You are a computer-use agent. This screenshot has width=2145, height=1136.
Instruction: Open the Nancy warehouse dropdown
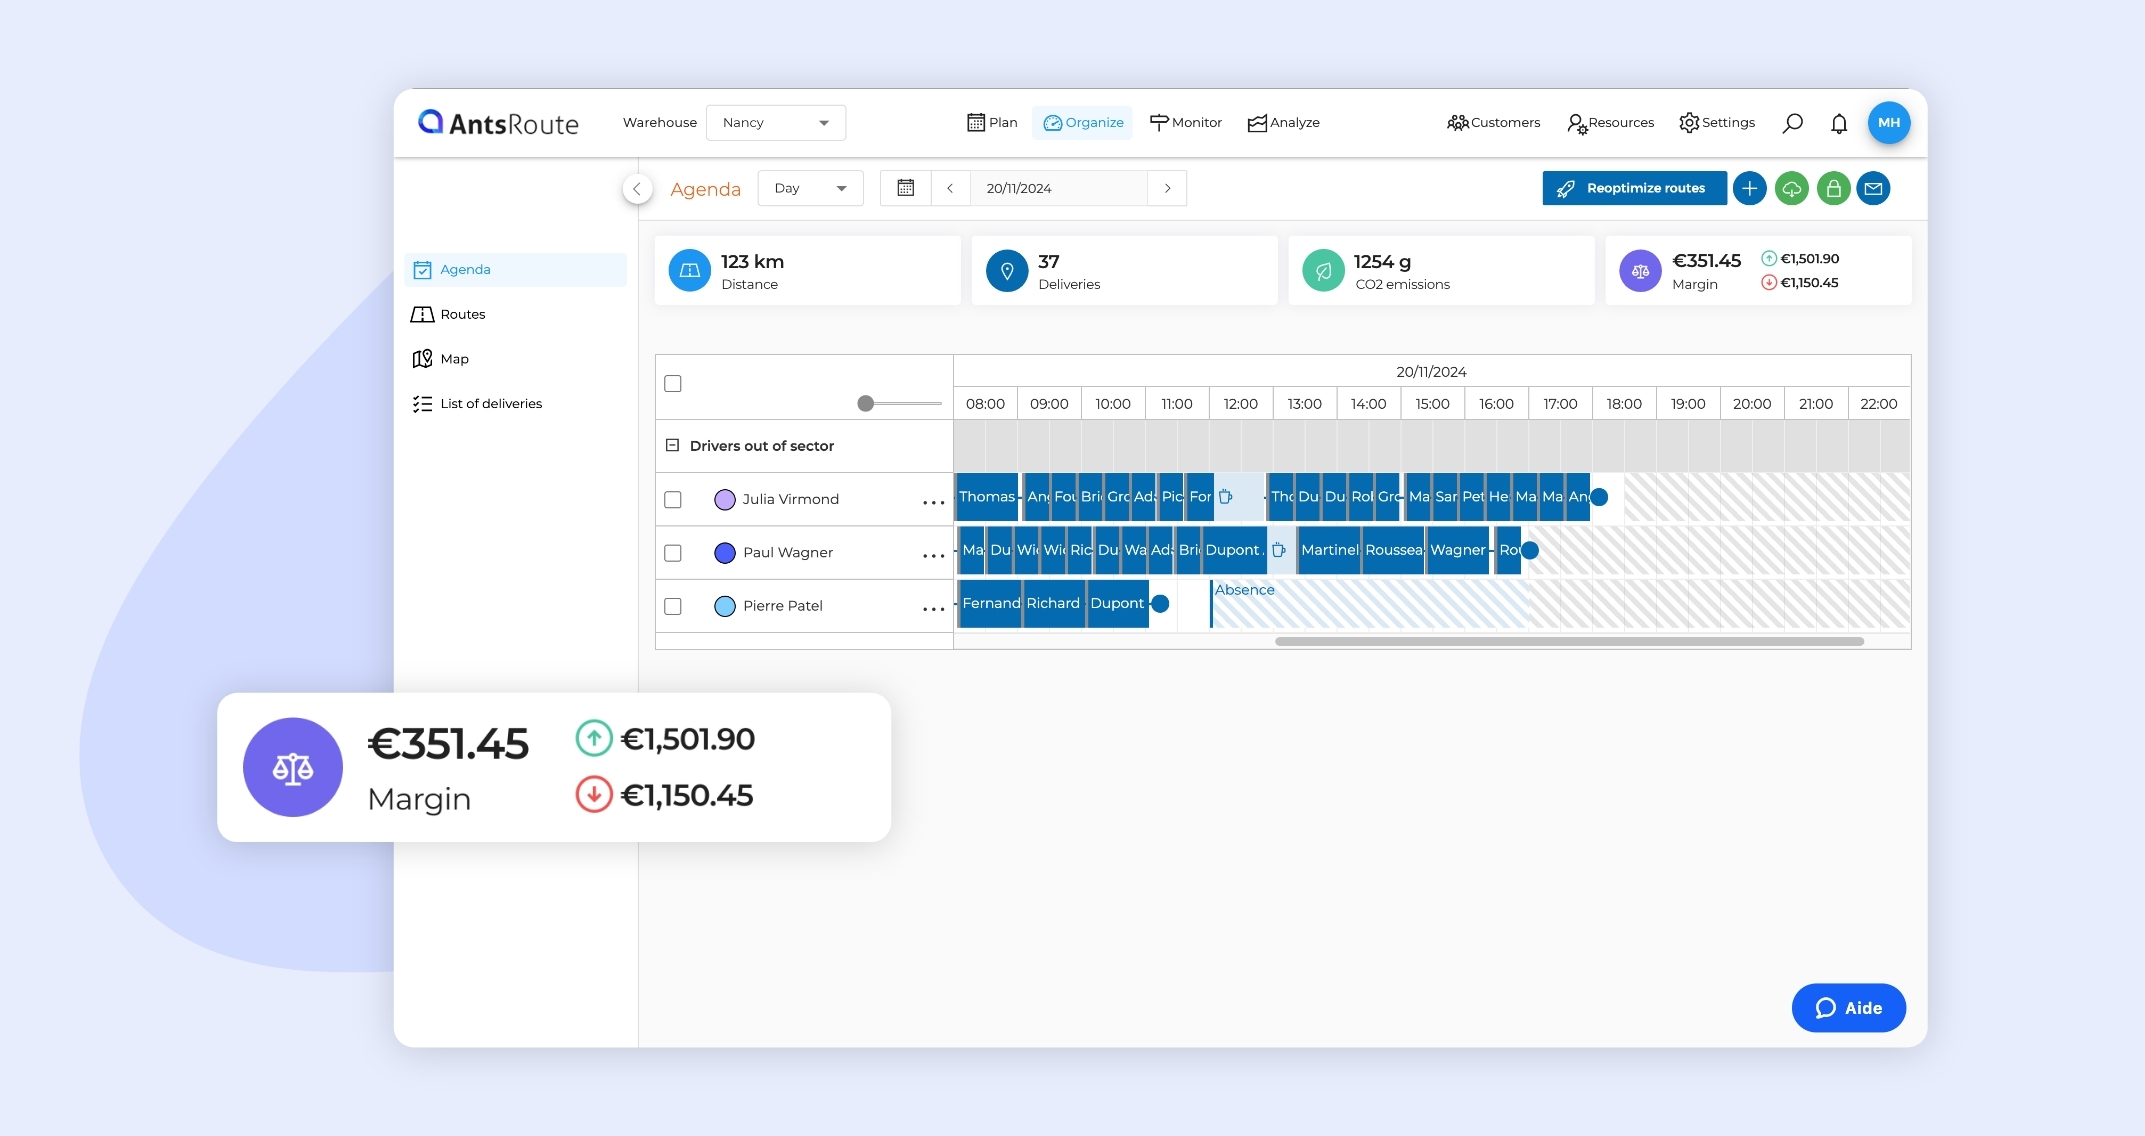click(776, 123)
